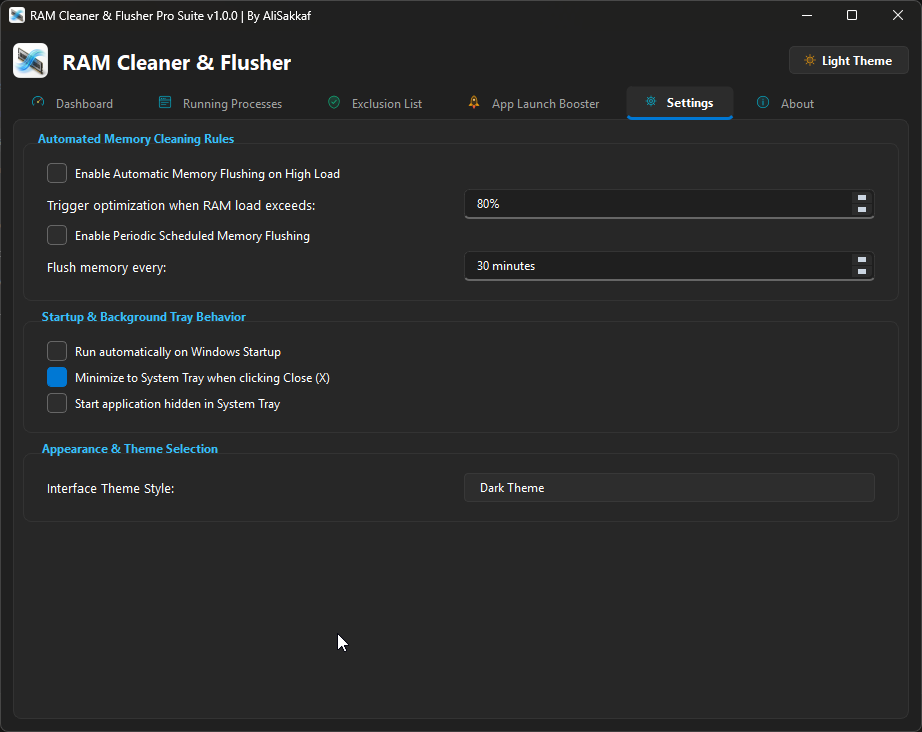
Task: Go to App Launch Booster tab
Action: click(534, 103)
